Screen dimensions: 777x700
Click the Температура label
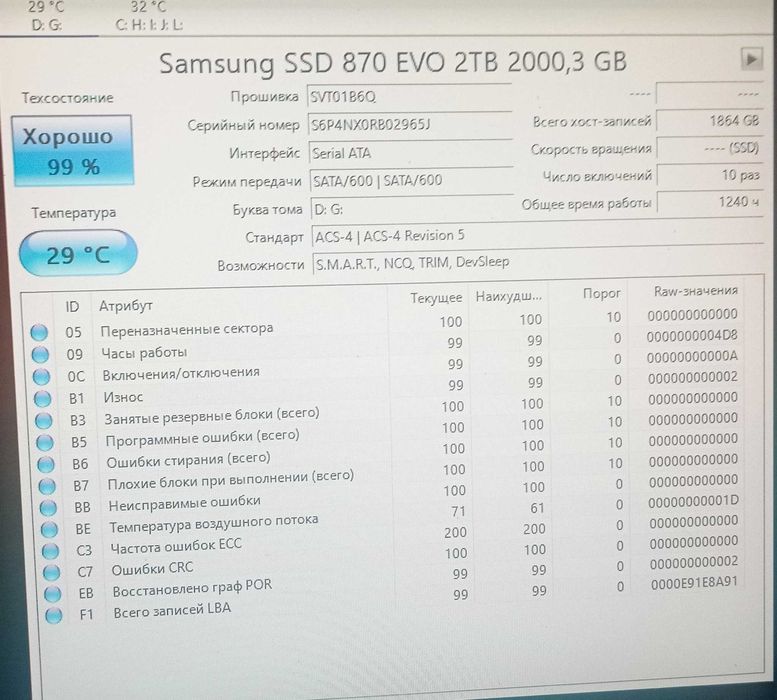click(x=73, y=213)
